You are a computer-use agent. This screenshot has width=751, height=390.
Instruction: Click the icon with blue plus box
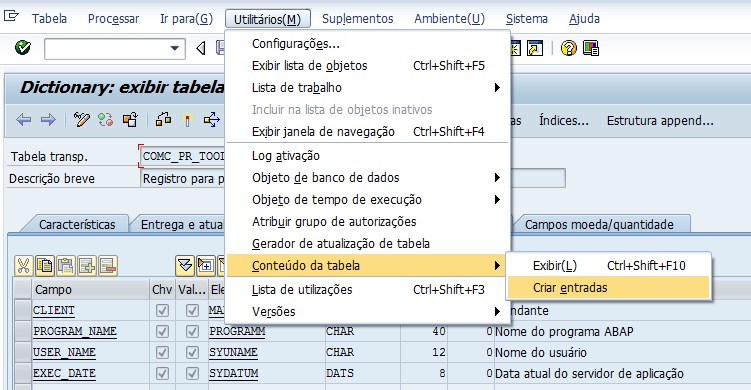tap(206, 265)
